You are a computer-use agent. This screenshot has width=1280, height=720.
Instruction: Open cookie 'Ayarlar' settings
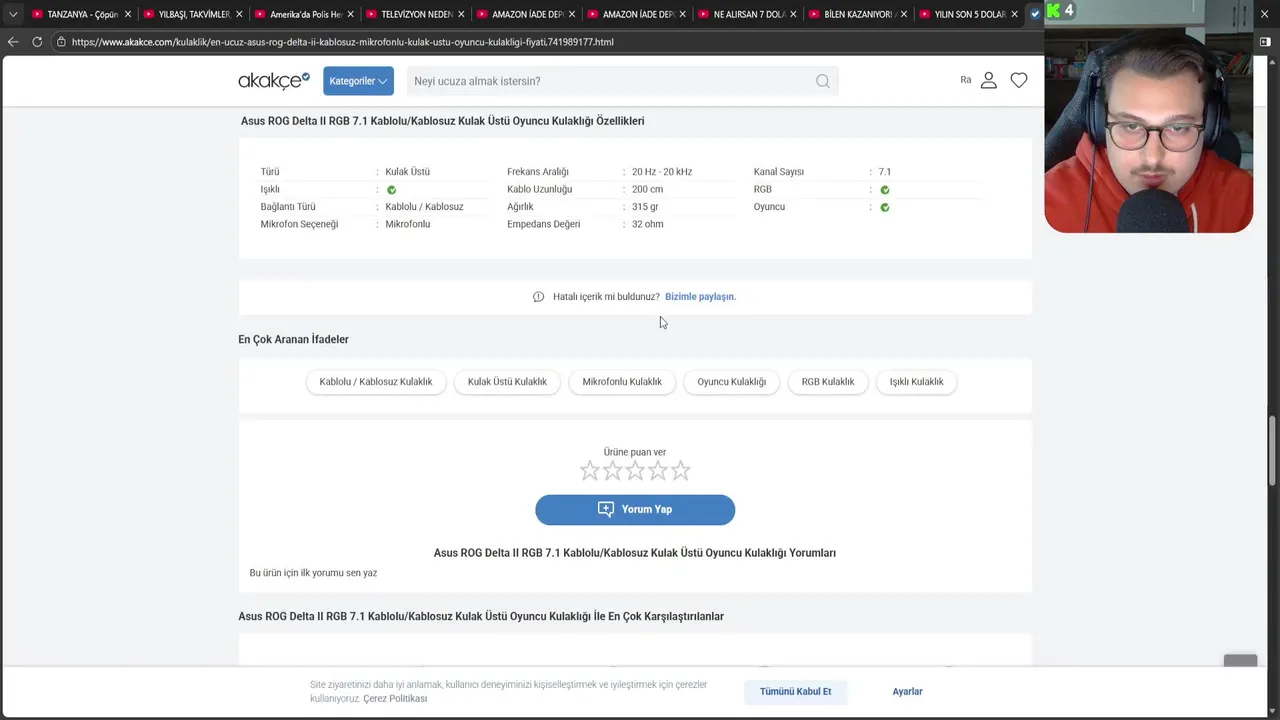908,692
